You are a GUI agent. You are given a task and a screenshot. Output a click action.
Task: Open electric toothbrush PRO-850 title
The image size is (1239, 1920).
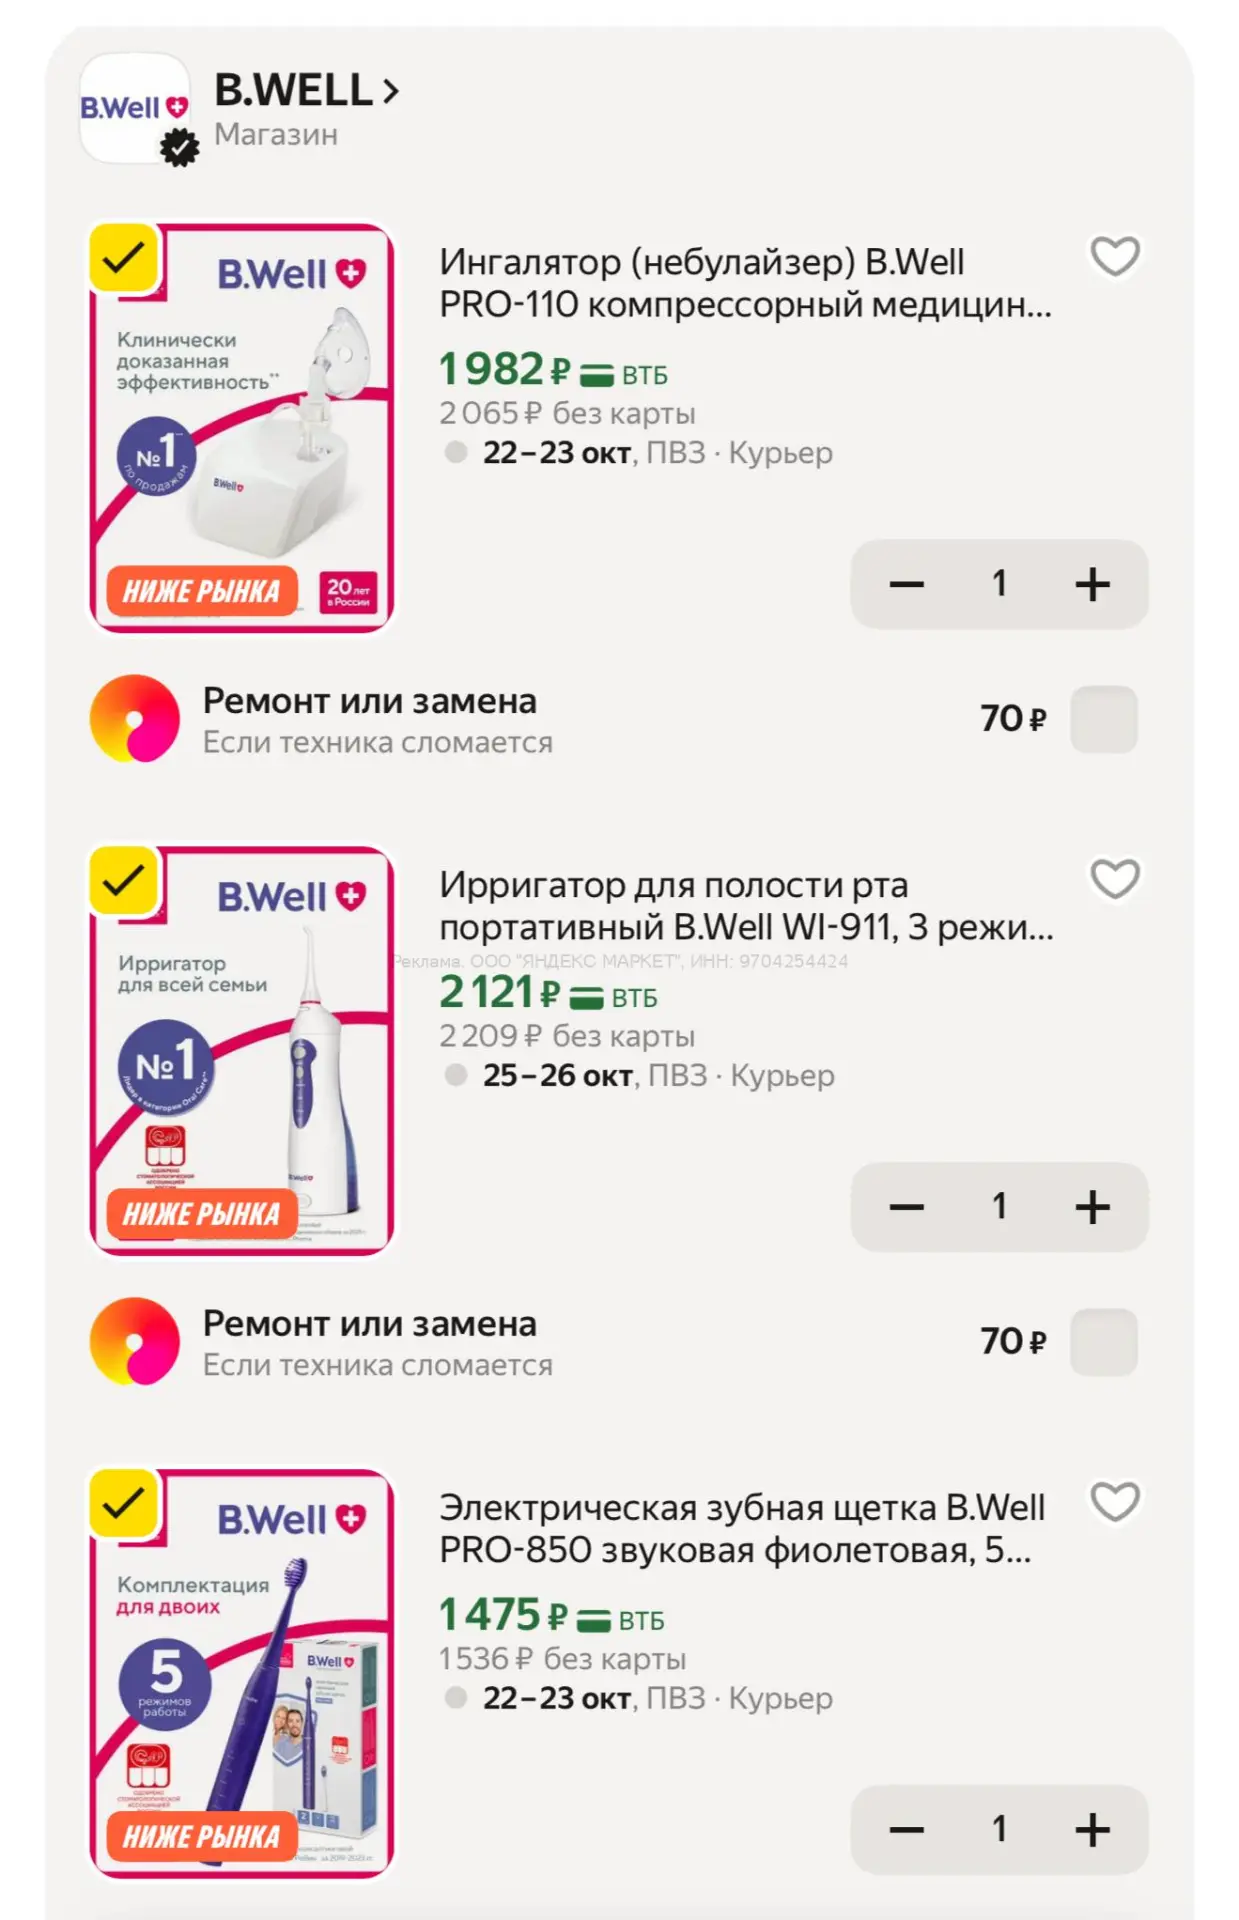tap(742, 1528)
